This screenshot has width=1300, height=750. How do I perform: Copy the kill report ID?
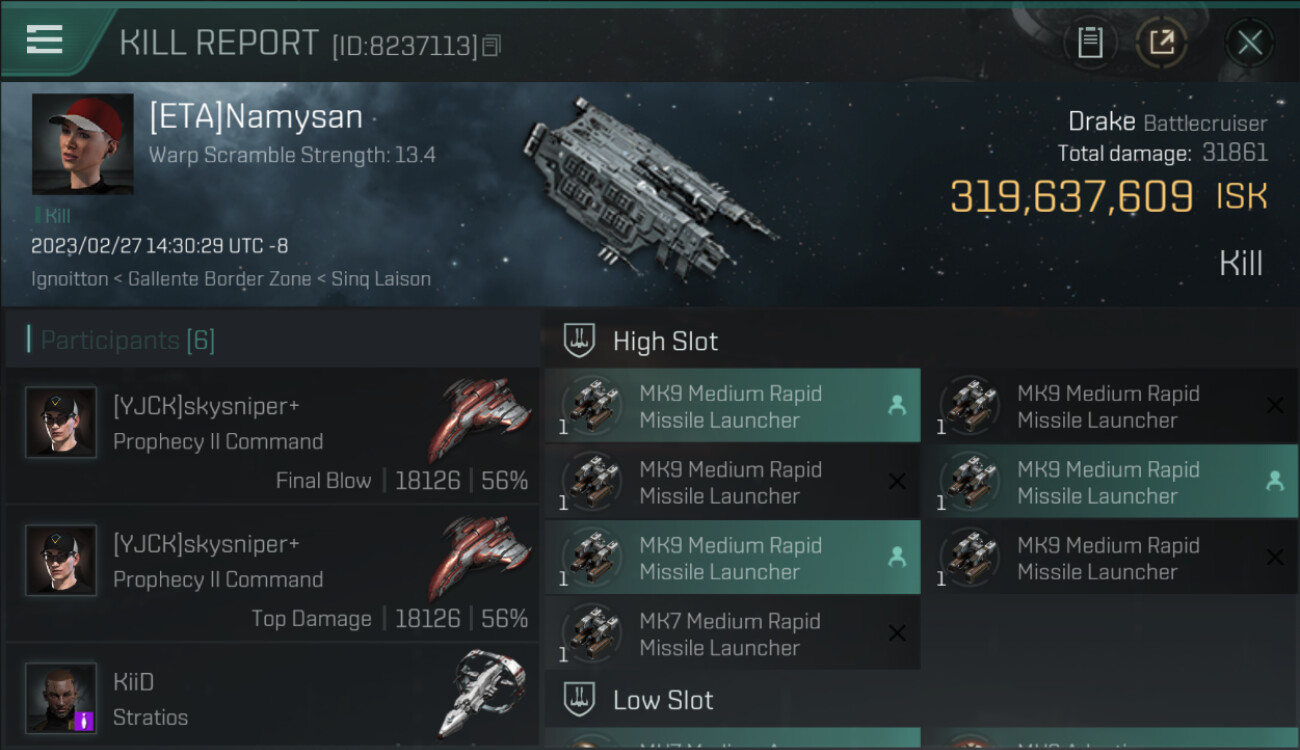(491, 45)
